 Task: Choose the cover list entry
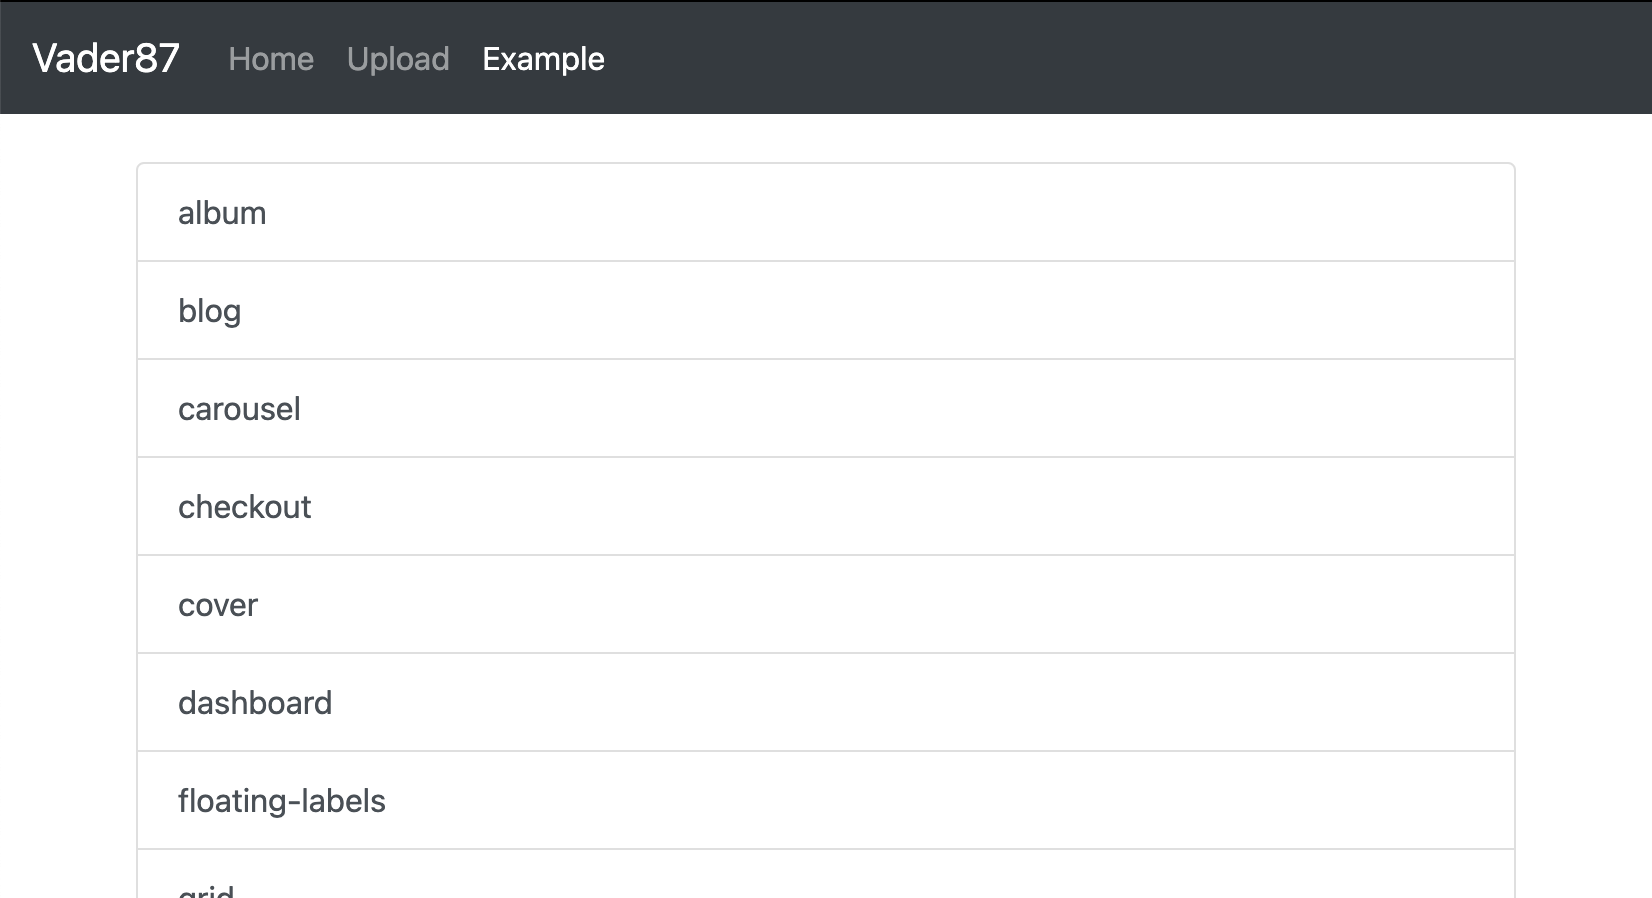point(826,605)
